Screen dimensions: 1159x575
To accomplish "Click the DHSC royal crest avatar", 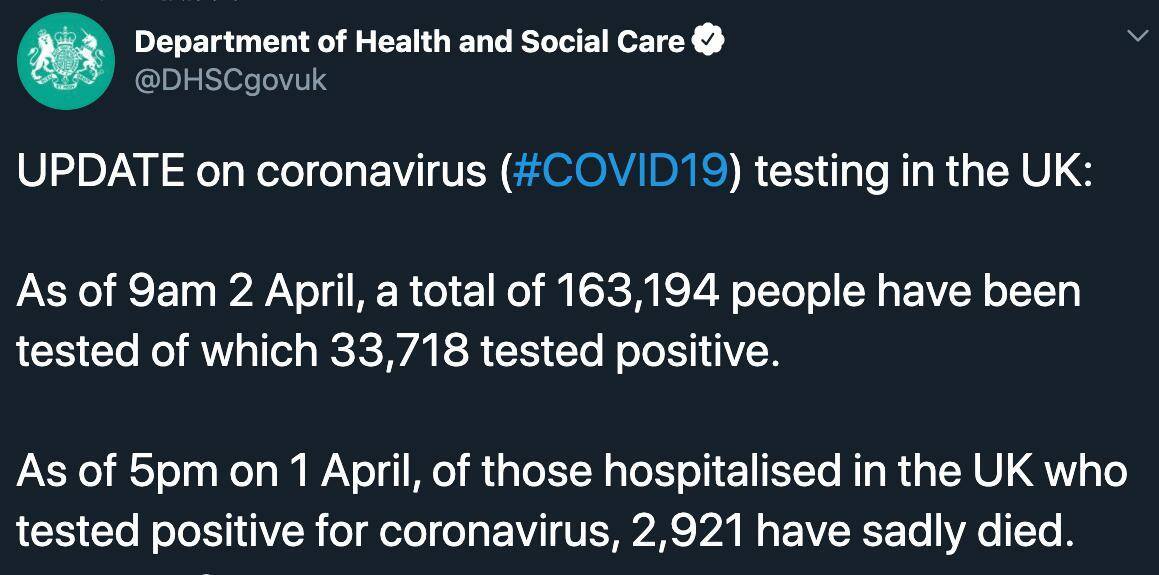I will point(66,61).
